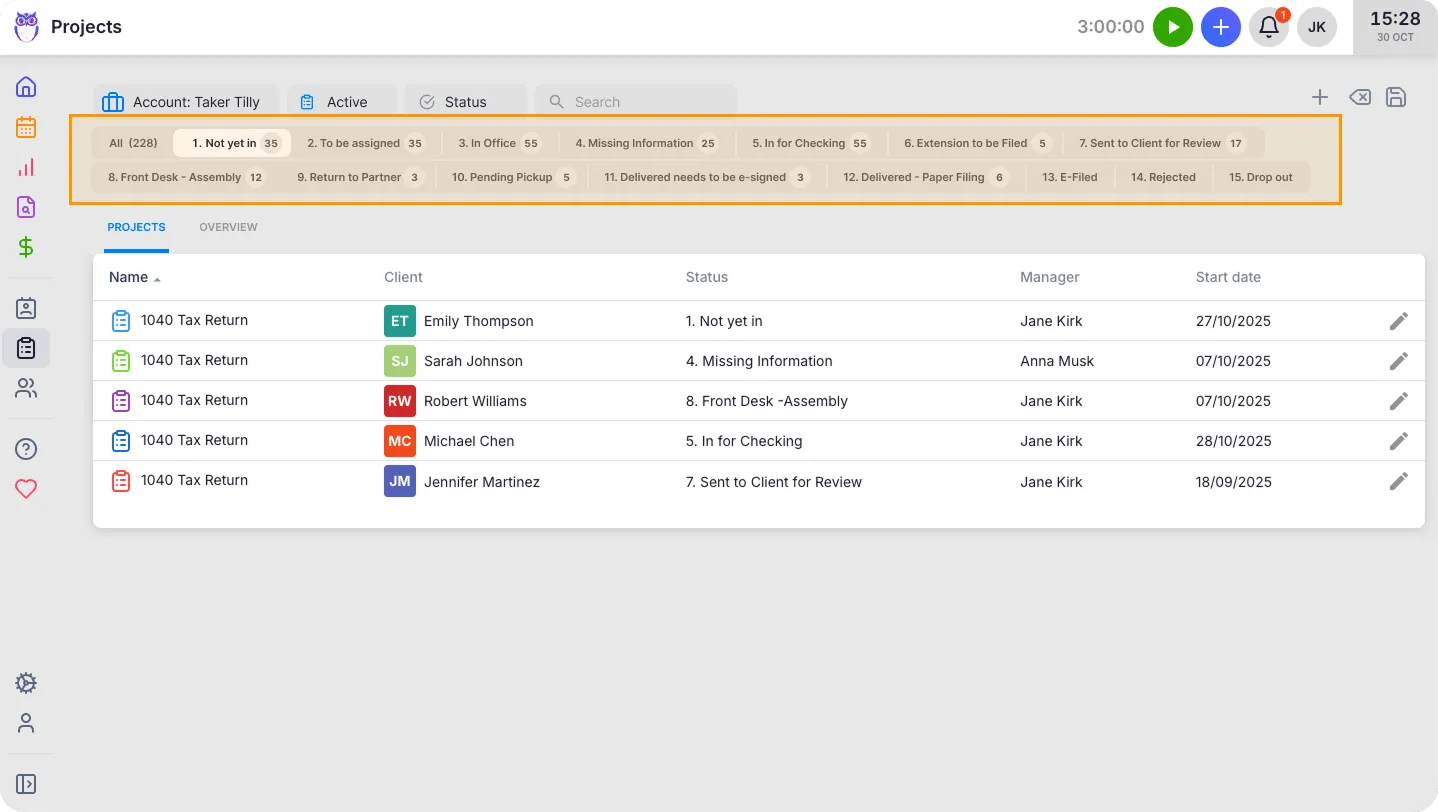This screenshot has height=812, width=1438.
Task: Click the blue plus button in the top bar
Action: pos(1220,27)
